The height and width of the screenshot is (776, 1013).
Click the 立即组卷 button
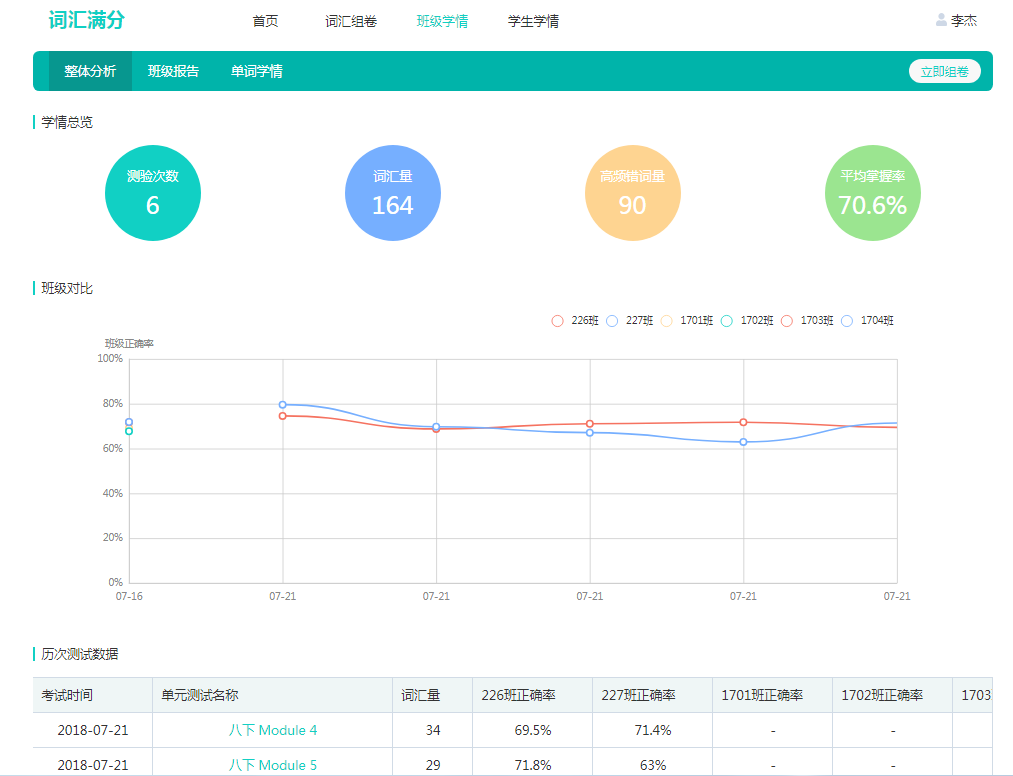(x=945, y=71)
